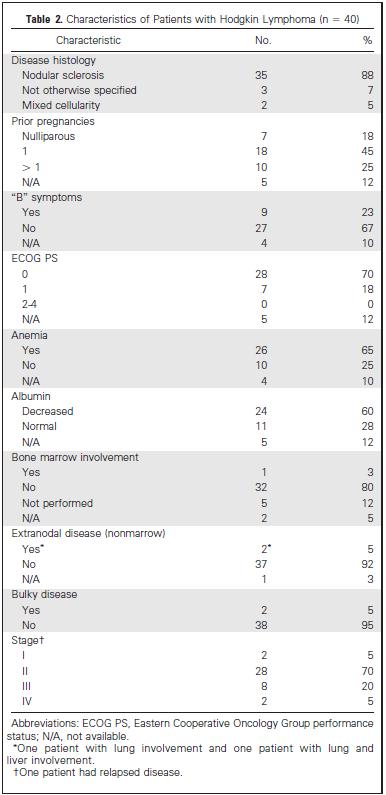
Task: Select the Characteristic column header
Action: [x=89, y=40]
